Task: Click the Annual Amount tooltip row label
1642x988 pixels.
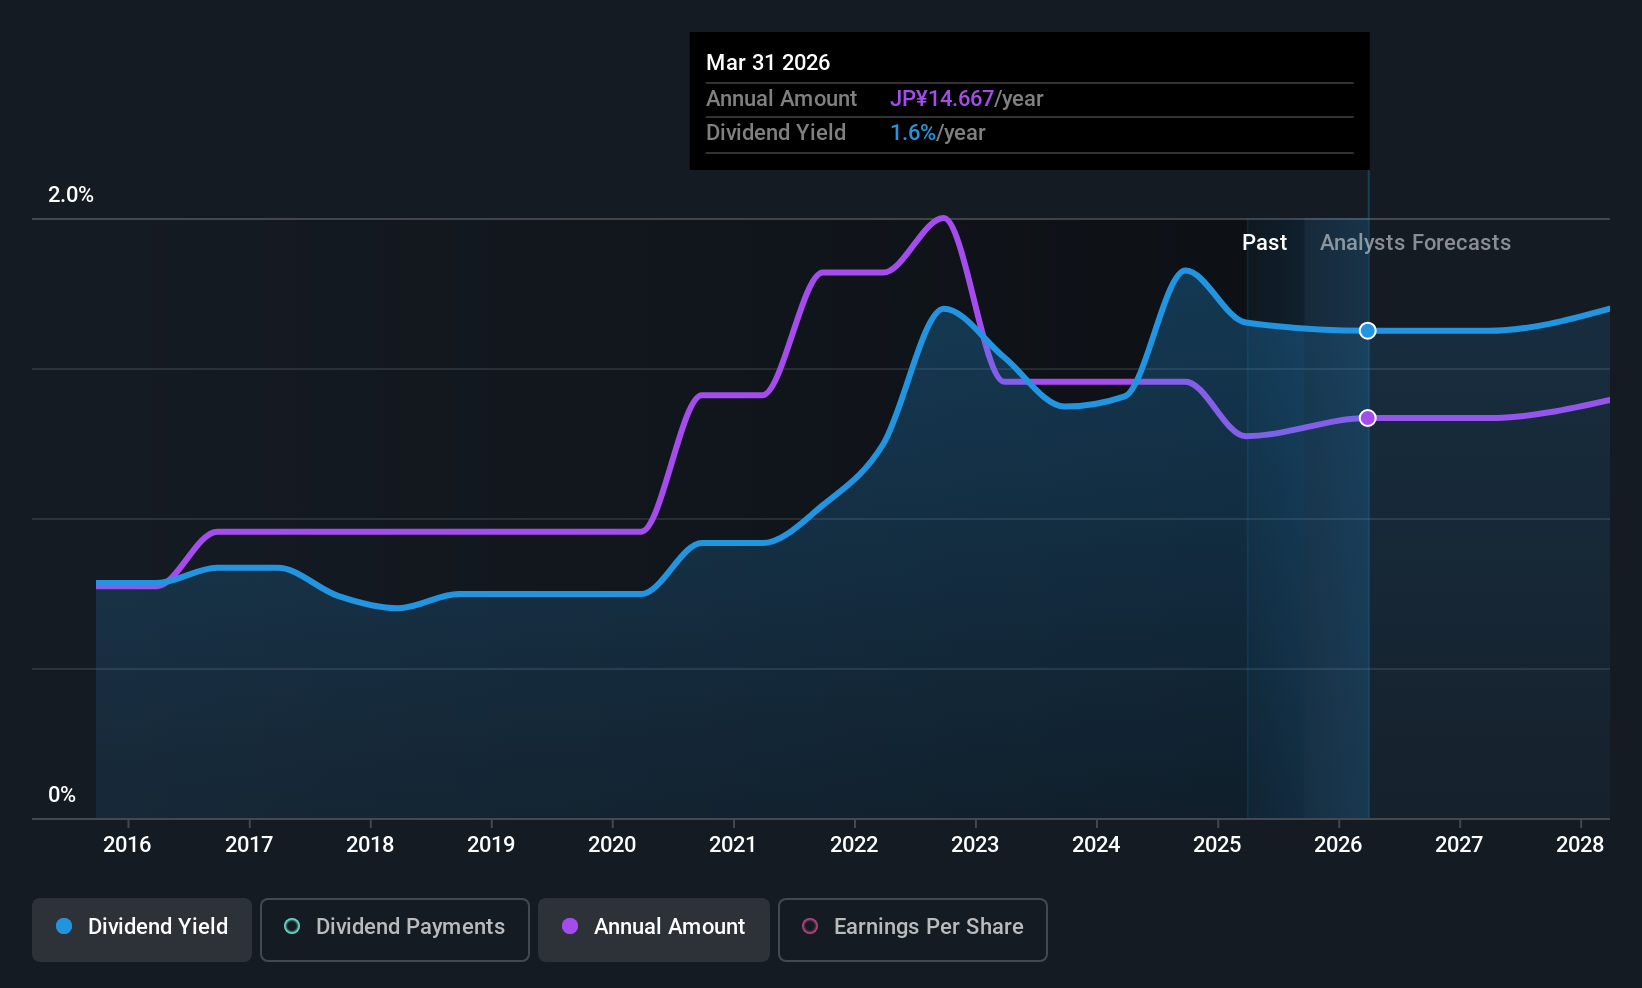Action: click(781, 99)
